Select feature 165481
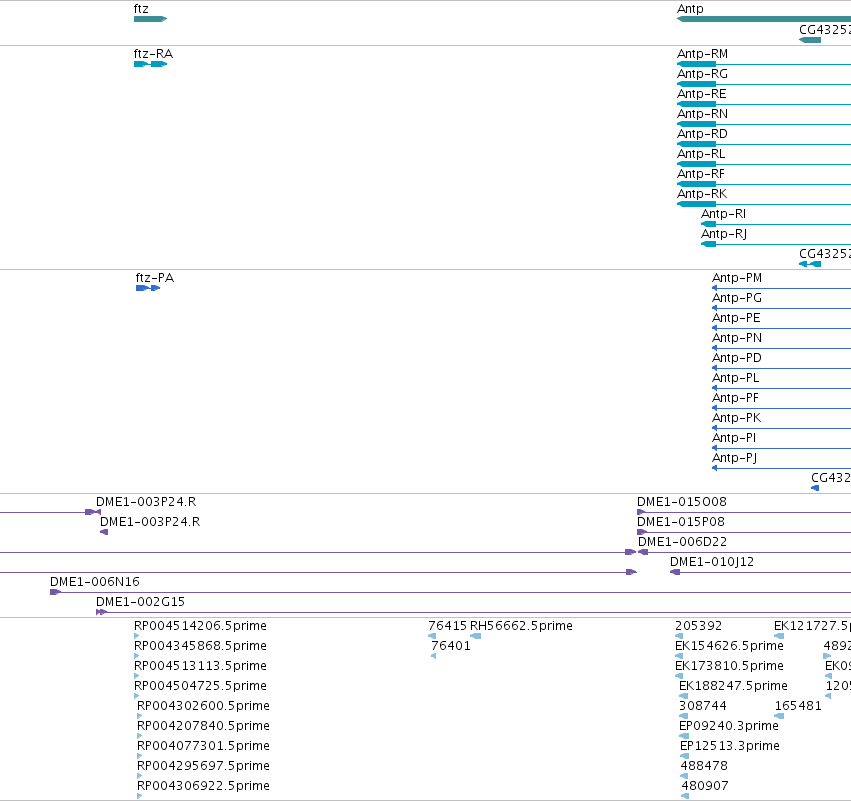Screen dimensions: 851x801 point(798,706)
